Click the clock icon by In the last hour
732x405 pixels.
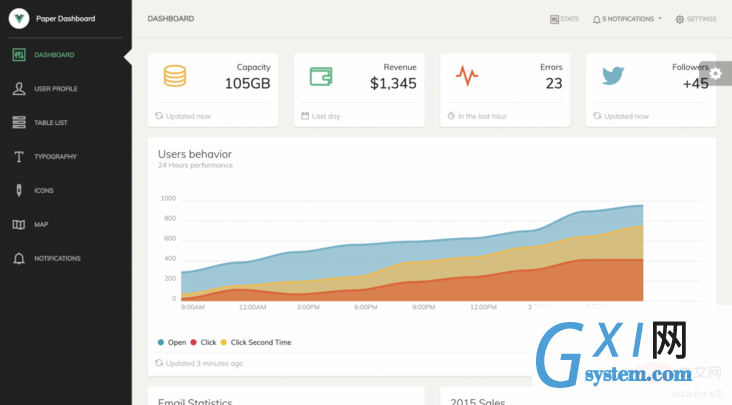[x=451, y=116]
